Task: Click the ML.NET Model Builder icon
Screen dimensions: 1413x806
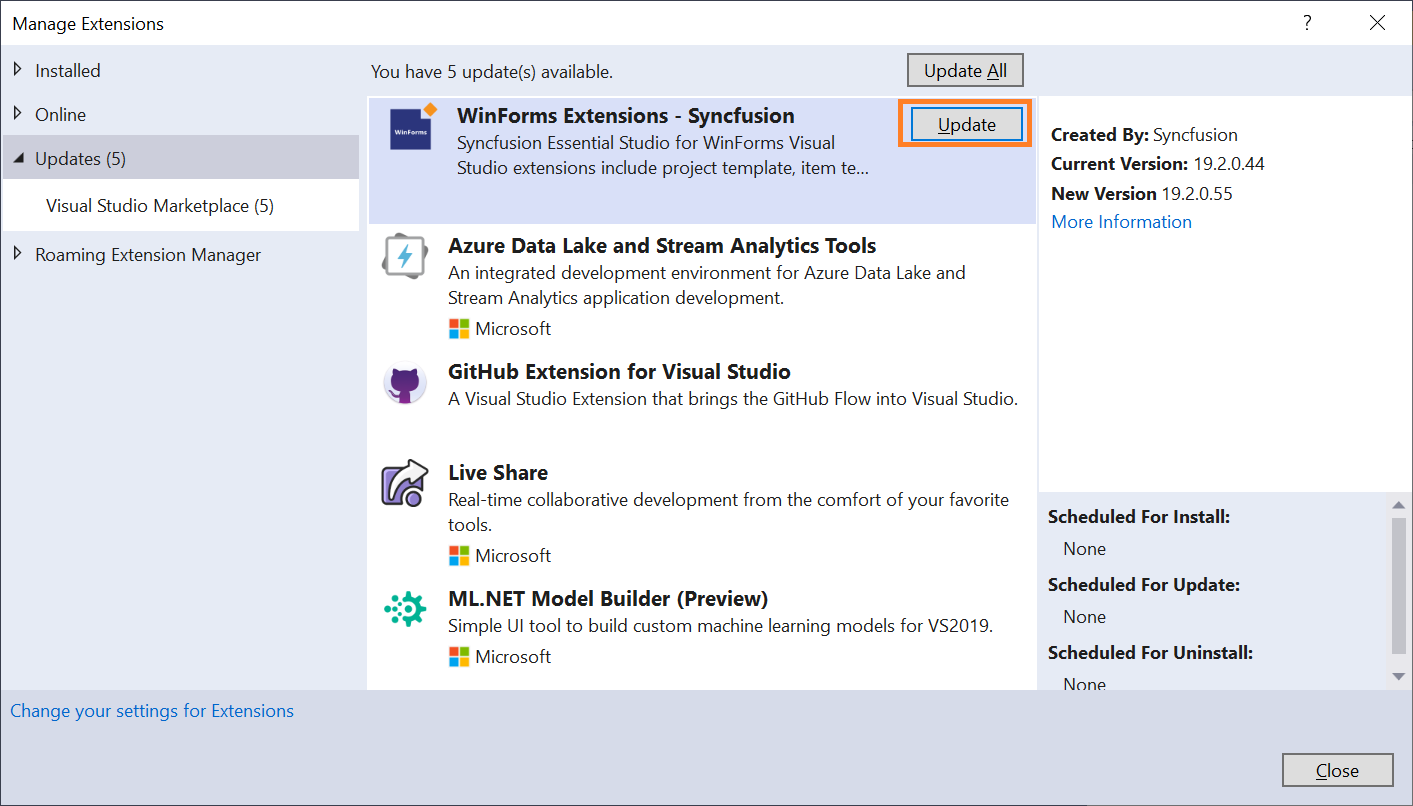Action: pos(405,609)
